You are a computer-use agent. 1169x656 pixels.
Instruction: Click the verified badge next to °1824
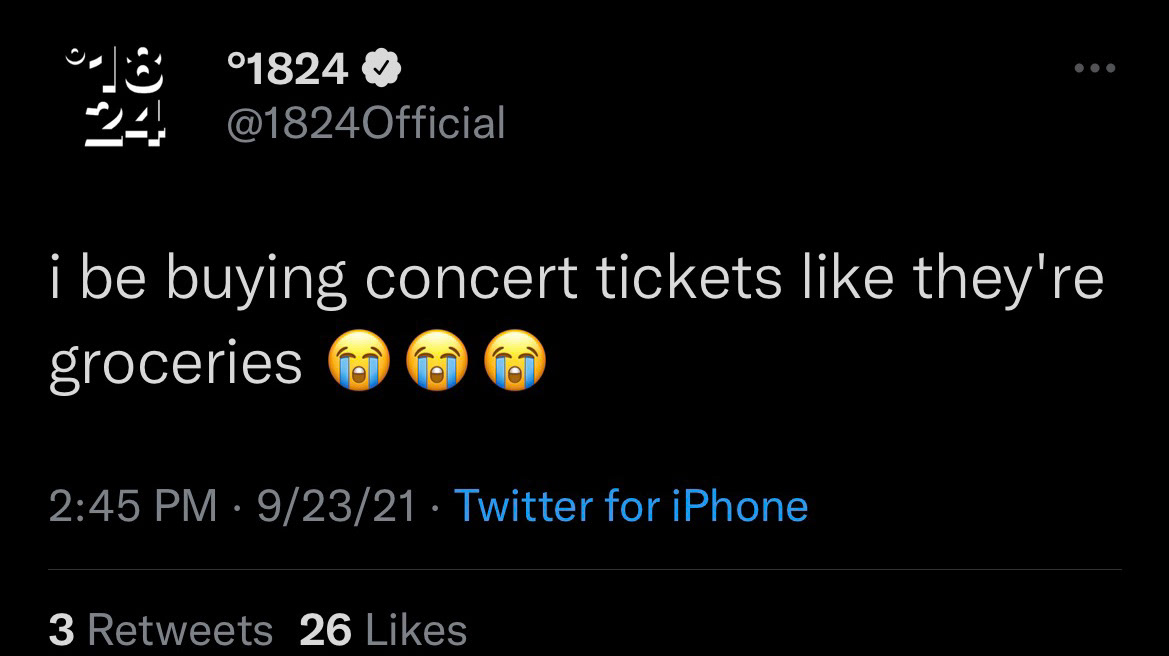click(x=381, y=69)
